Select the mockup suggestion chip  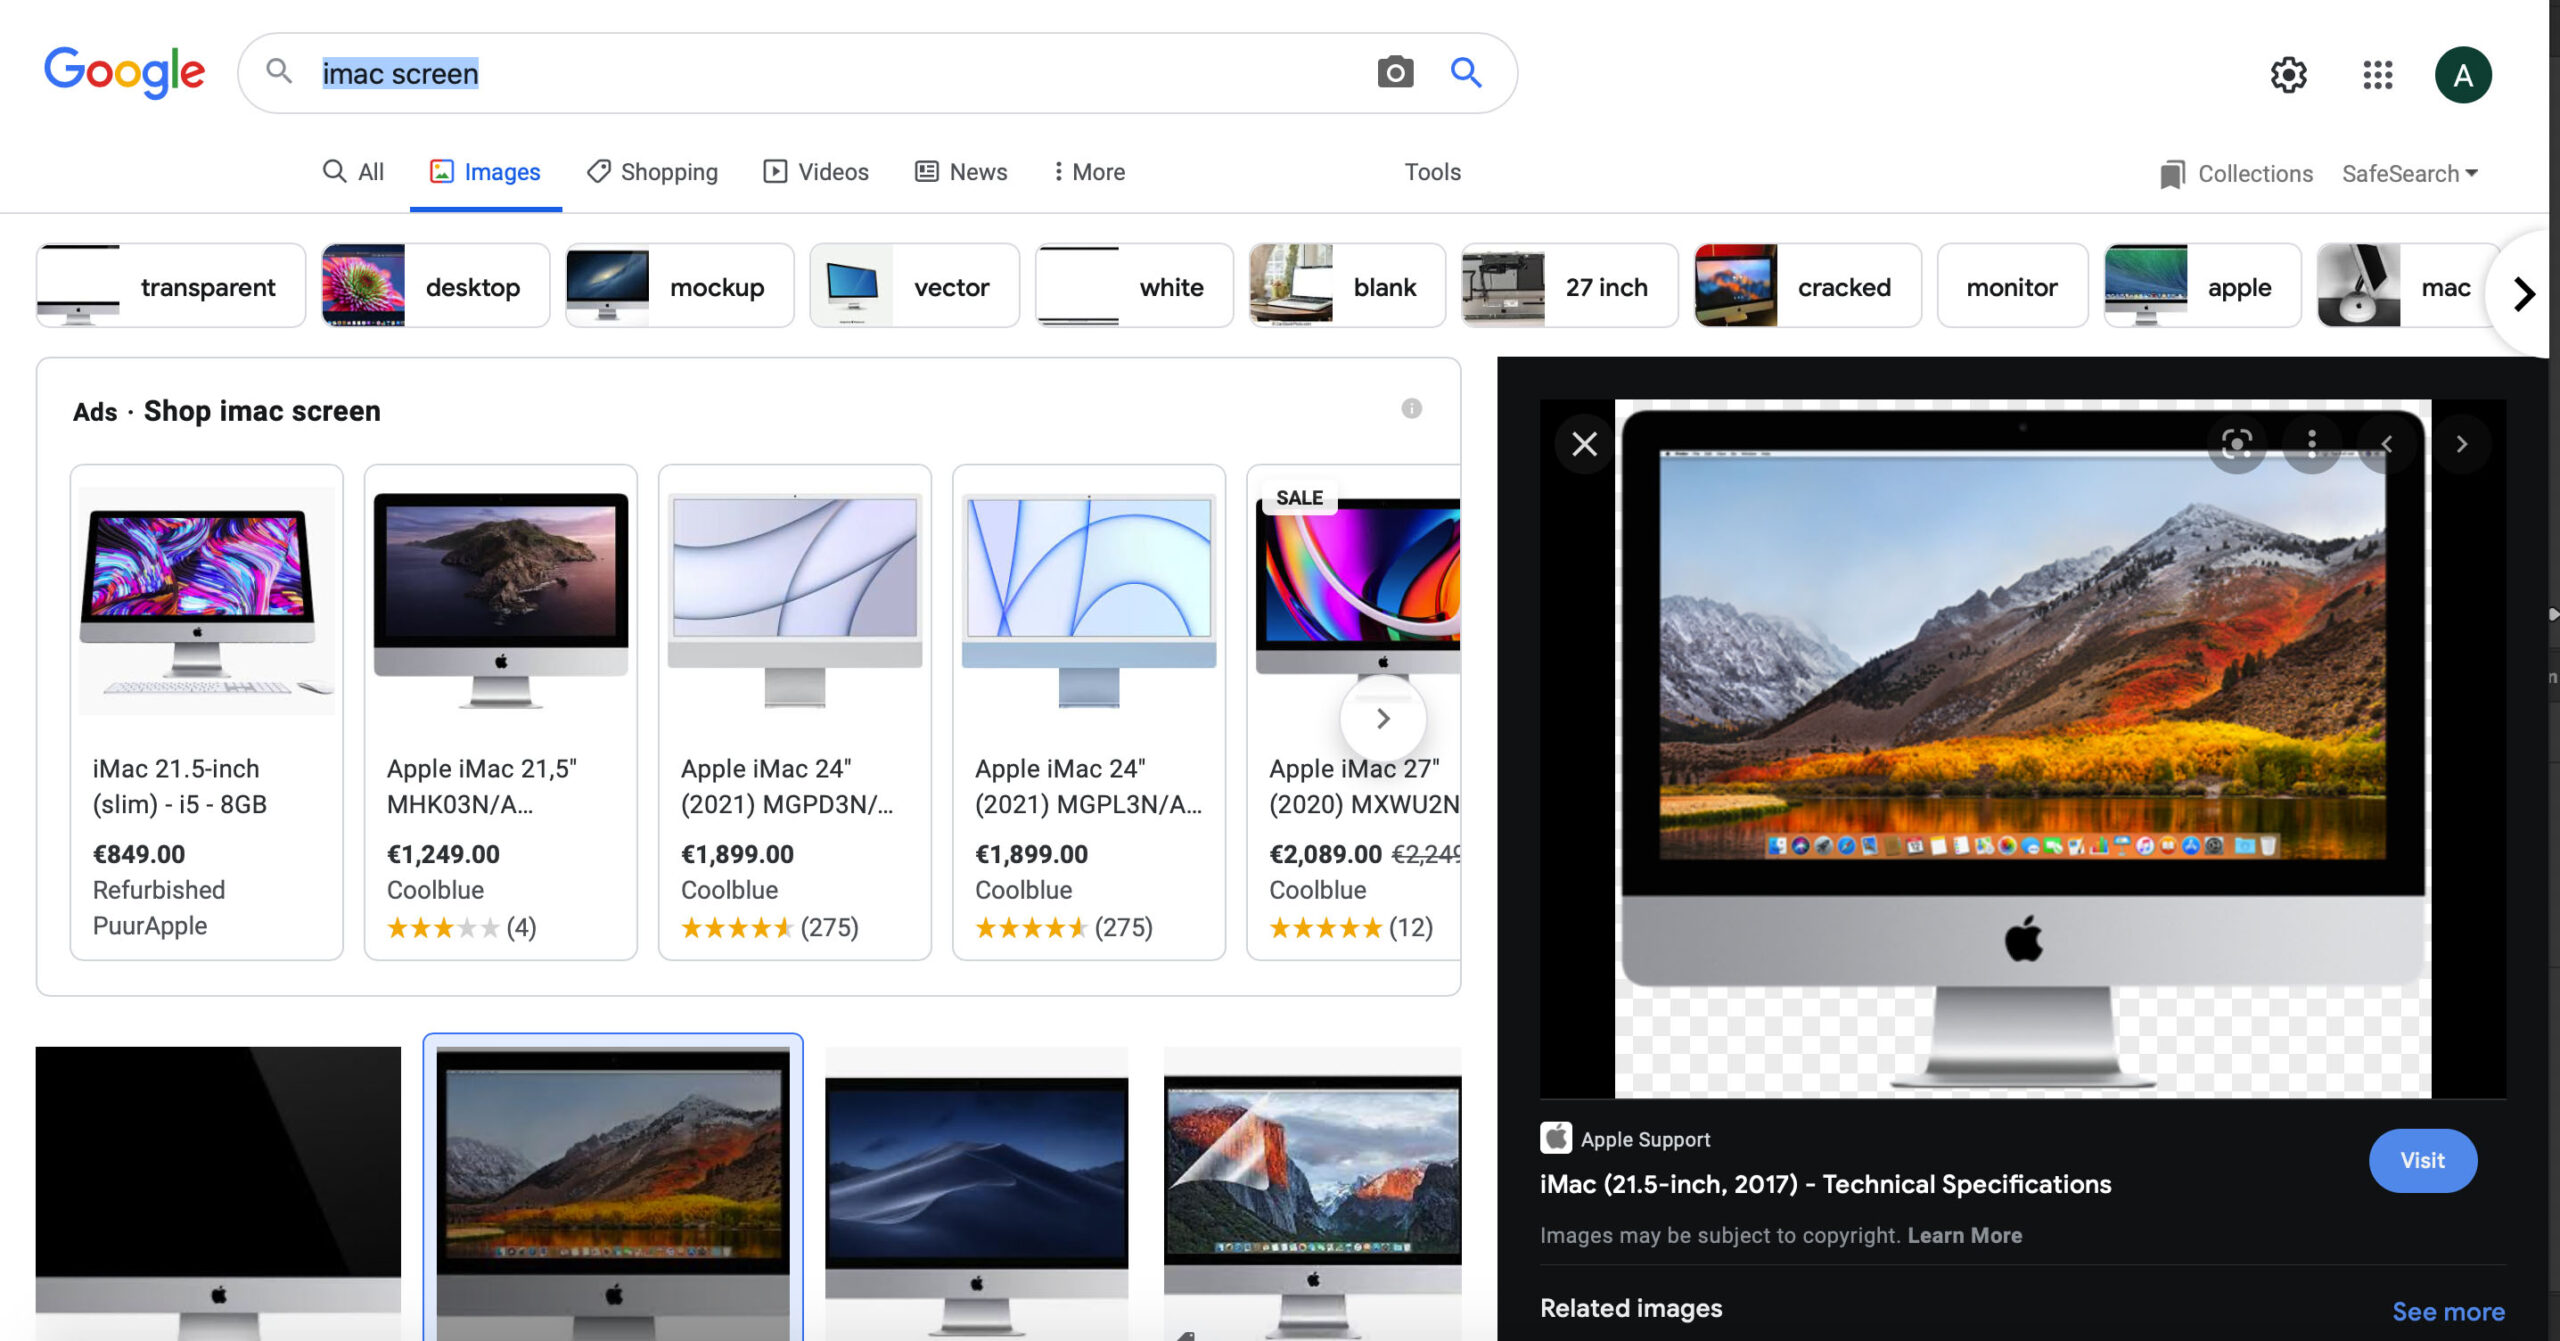[x=679, y=286]
